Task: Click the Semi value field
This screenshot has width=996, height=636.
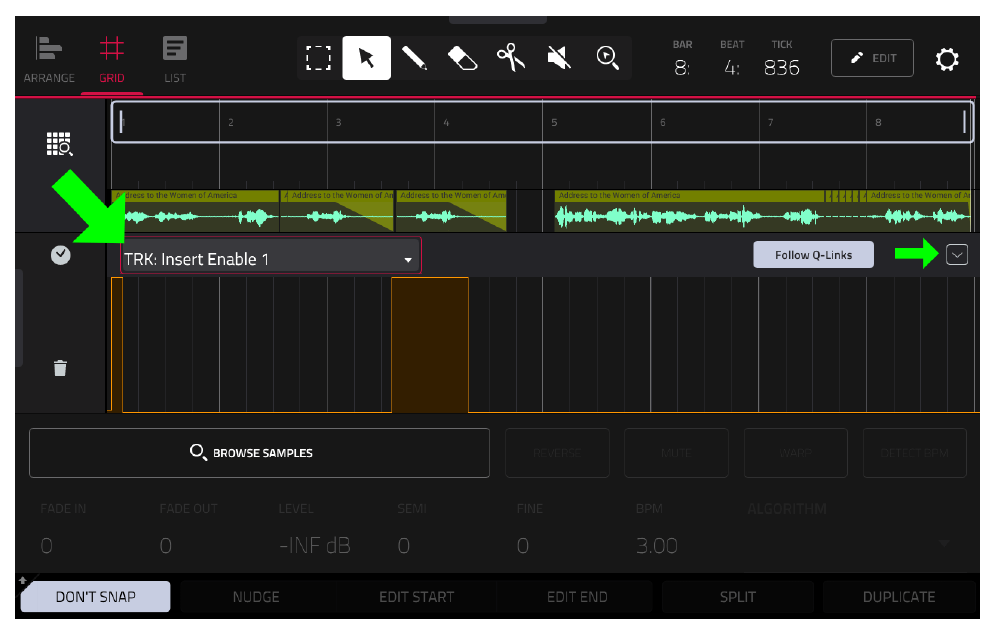Action: click(x=403, y=546)
